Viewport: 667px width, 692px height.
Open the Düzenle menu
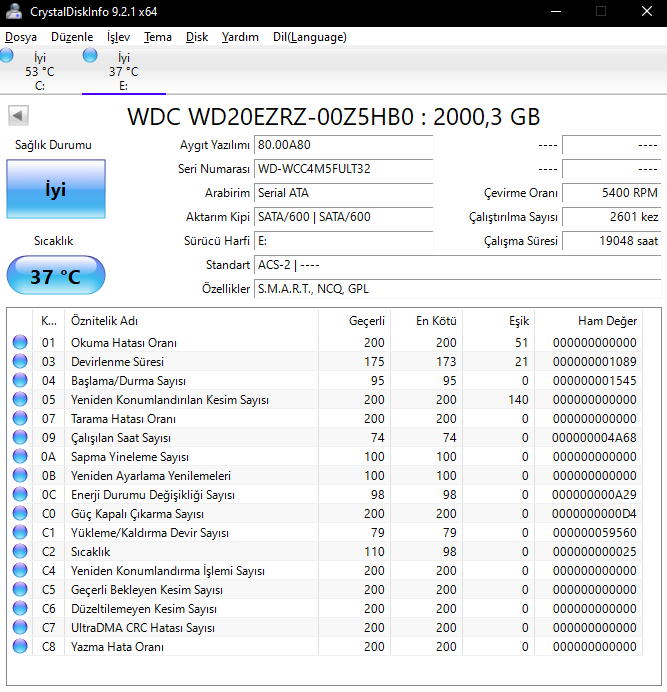(72, 37)
